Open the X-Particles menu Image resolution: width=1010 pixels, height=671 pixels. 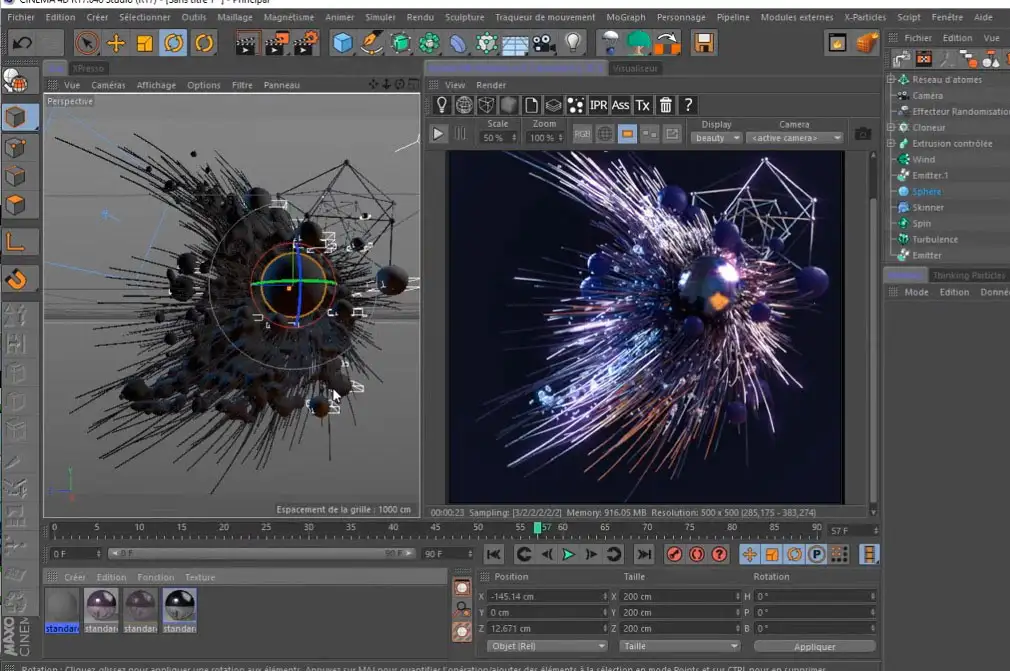pos(865,17)
